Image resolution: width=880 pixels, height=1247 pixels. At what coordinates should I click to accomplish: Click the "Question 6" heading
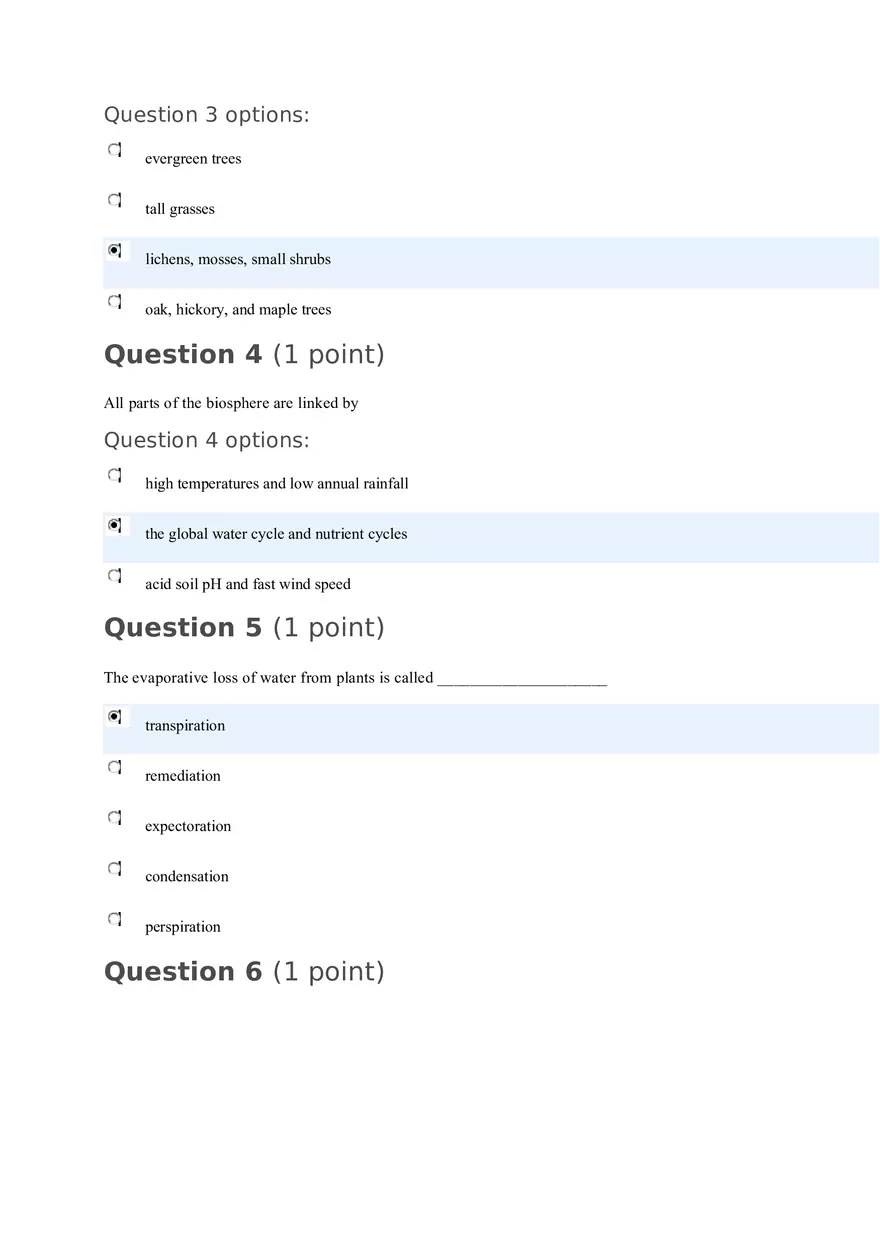tap(244, 971)
